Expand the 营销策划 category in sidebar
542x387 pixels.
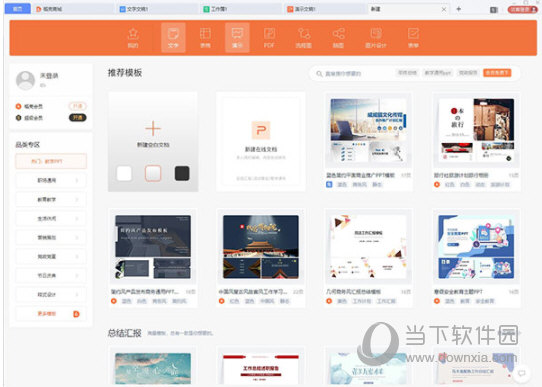[51, 237]
